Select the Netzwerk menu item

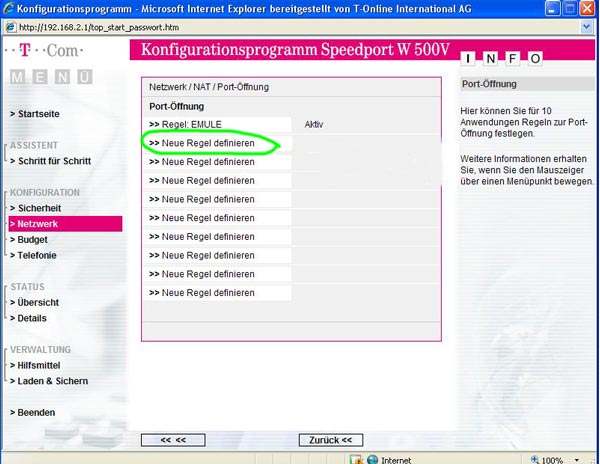coord(65,224)
